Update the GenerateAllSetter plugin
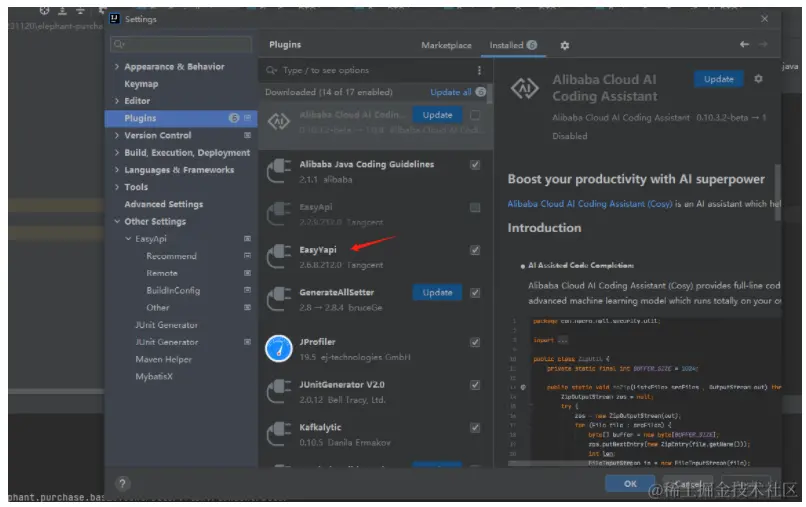Viewport: 806px width, 507px height. point(437,293)
